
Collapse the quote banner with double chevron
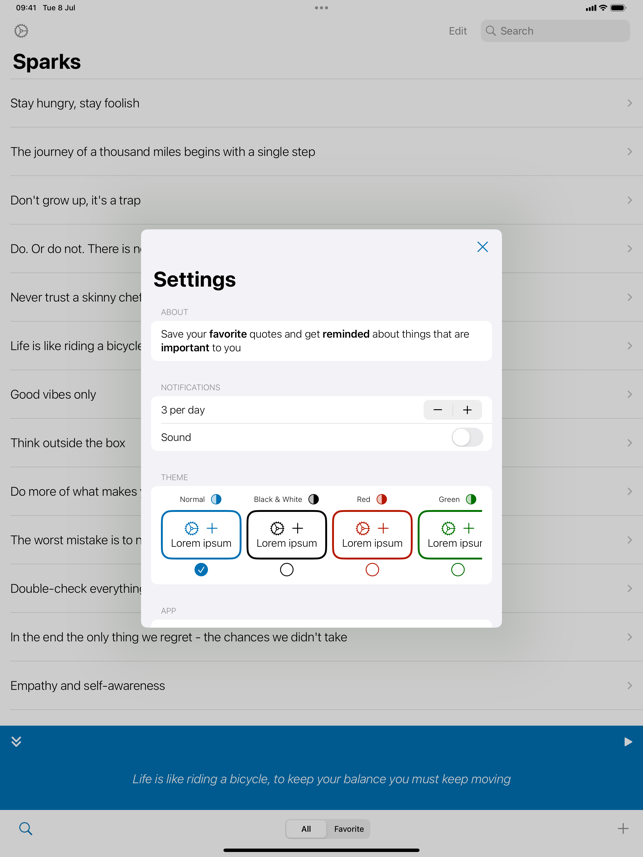point(16,742)
